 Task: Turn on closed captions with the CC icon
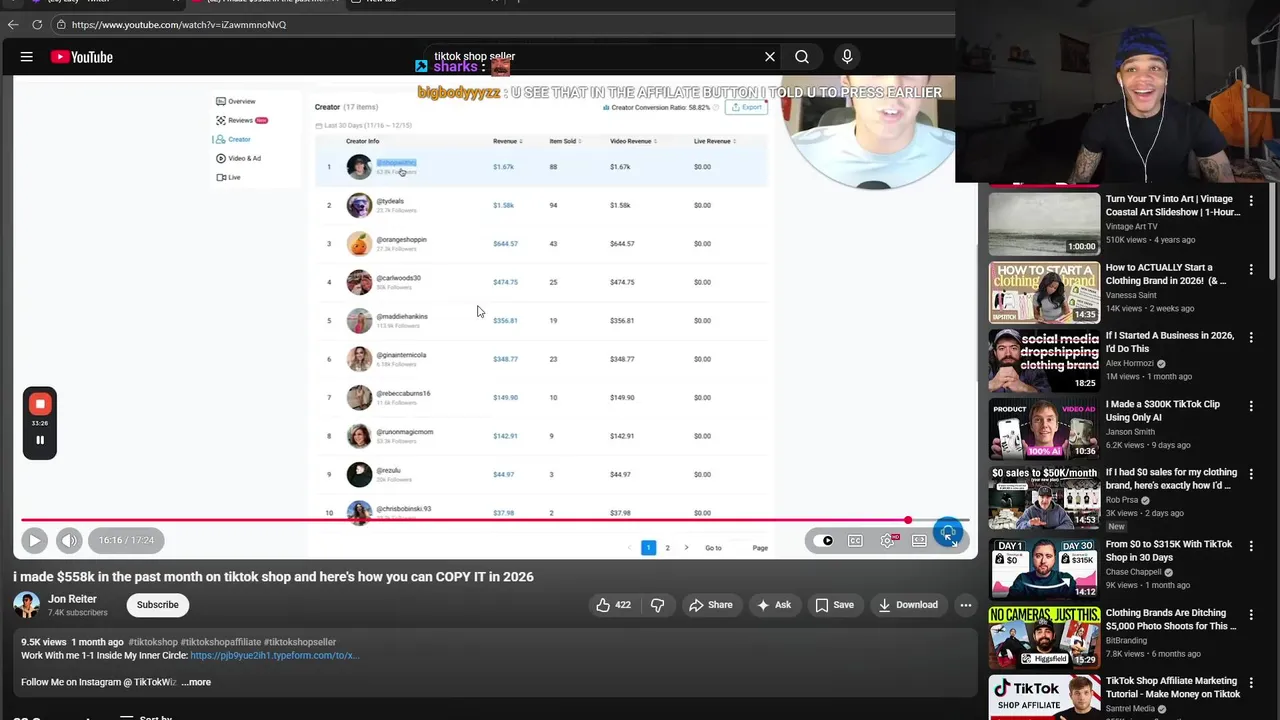855,541
